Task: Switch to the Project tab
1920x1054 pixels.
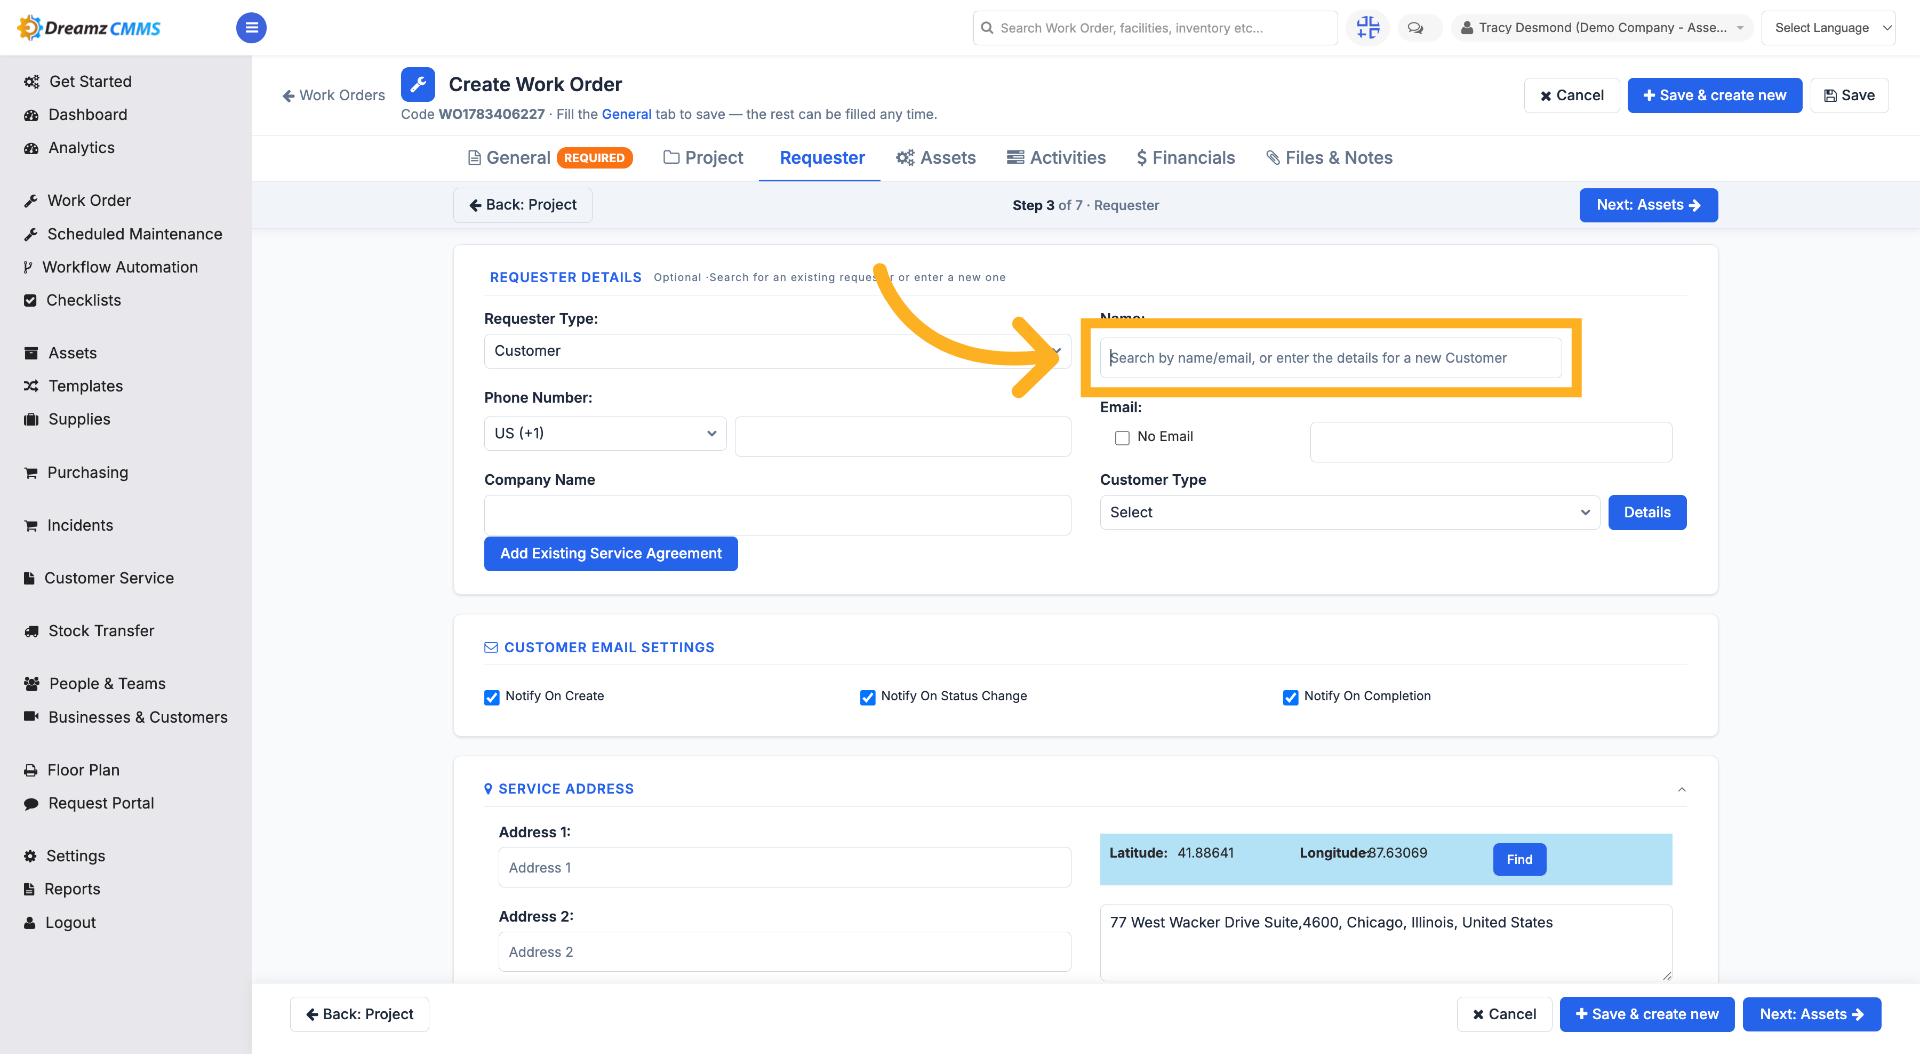Action: point(703,158)
